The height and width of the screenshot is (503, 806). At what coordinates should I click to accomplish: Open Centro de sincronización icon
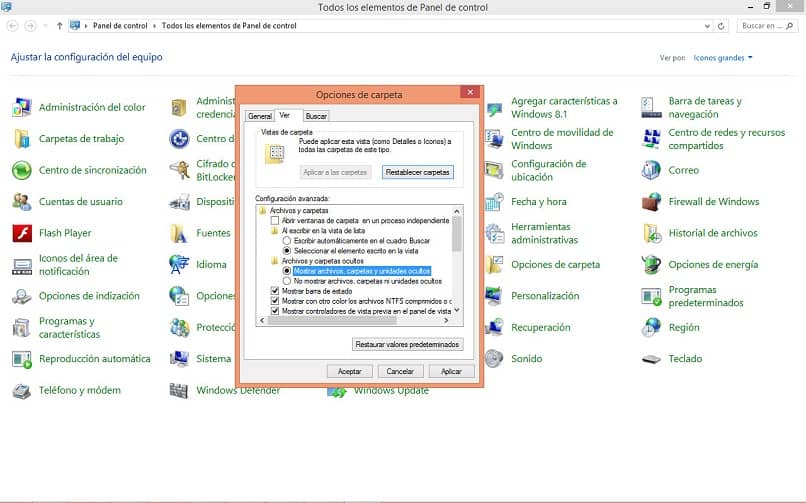(x=22, y=170)
